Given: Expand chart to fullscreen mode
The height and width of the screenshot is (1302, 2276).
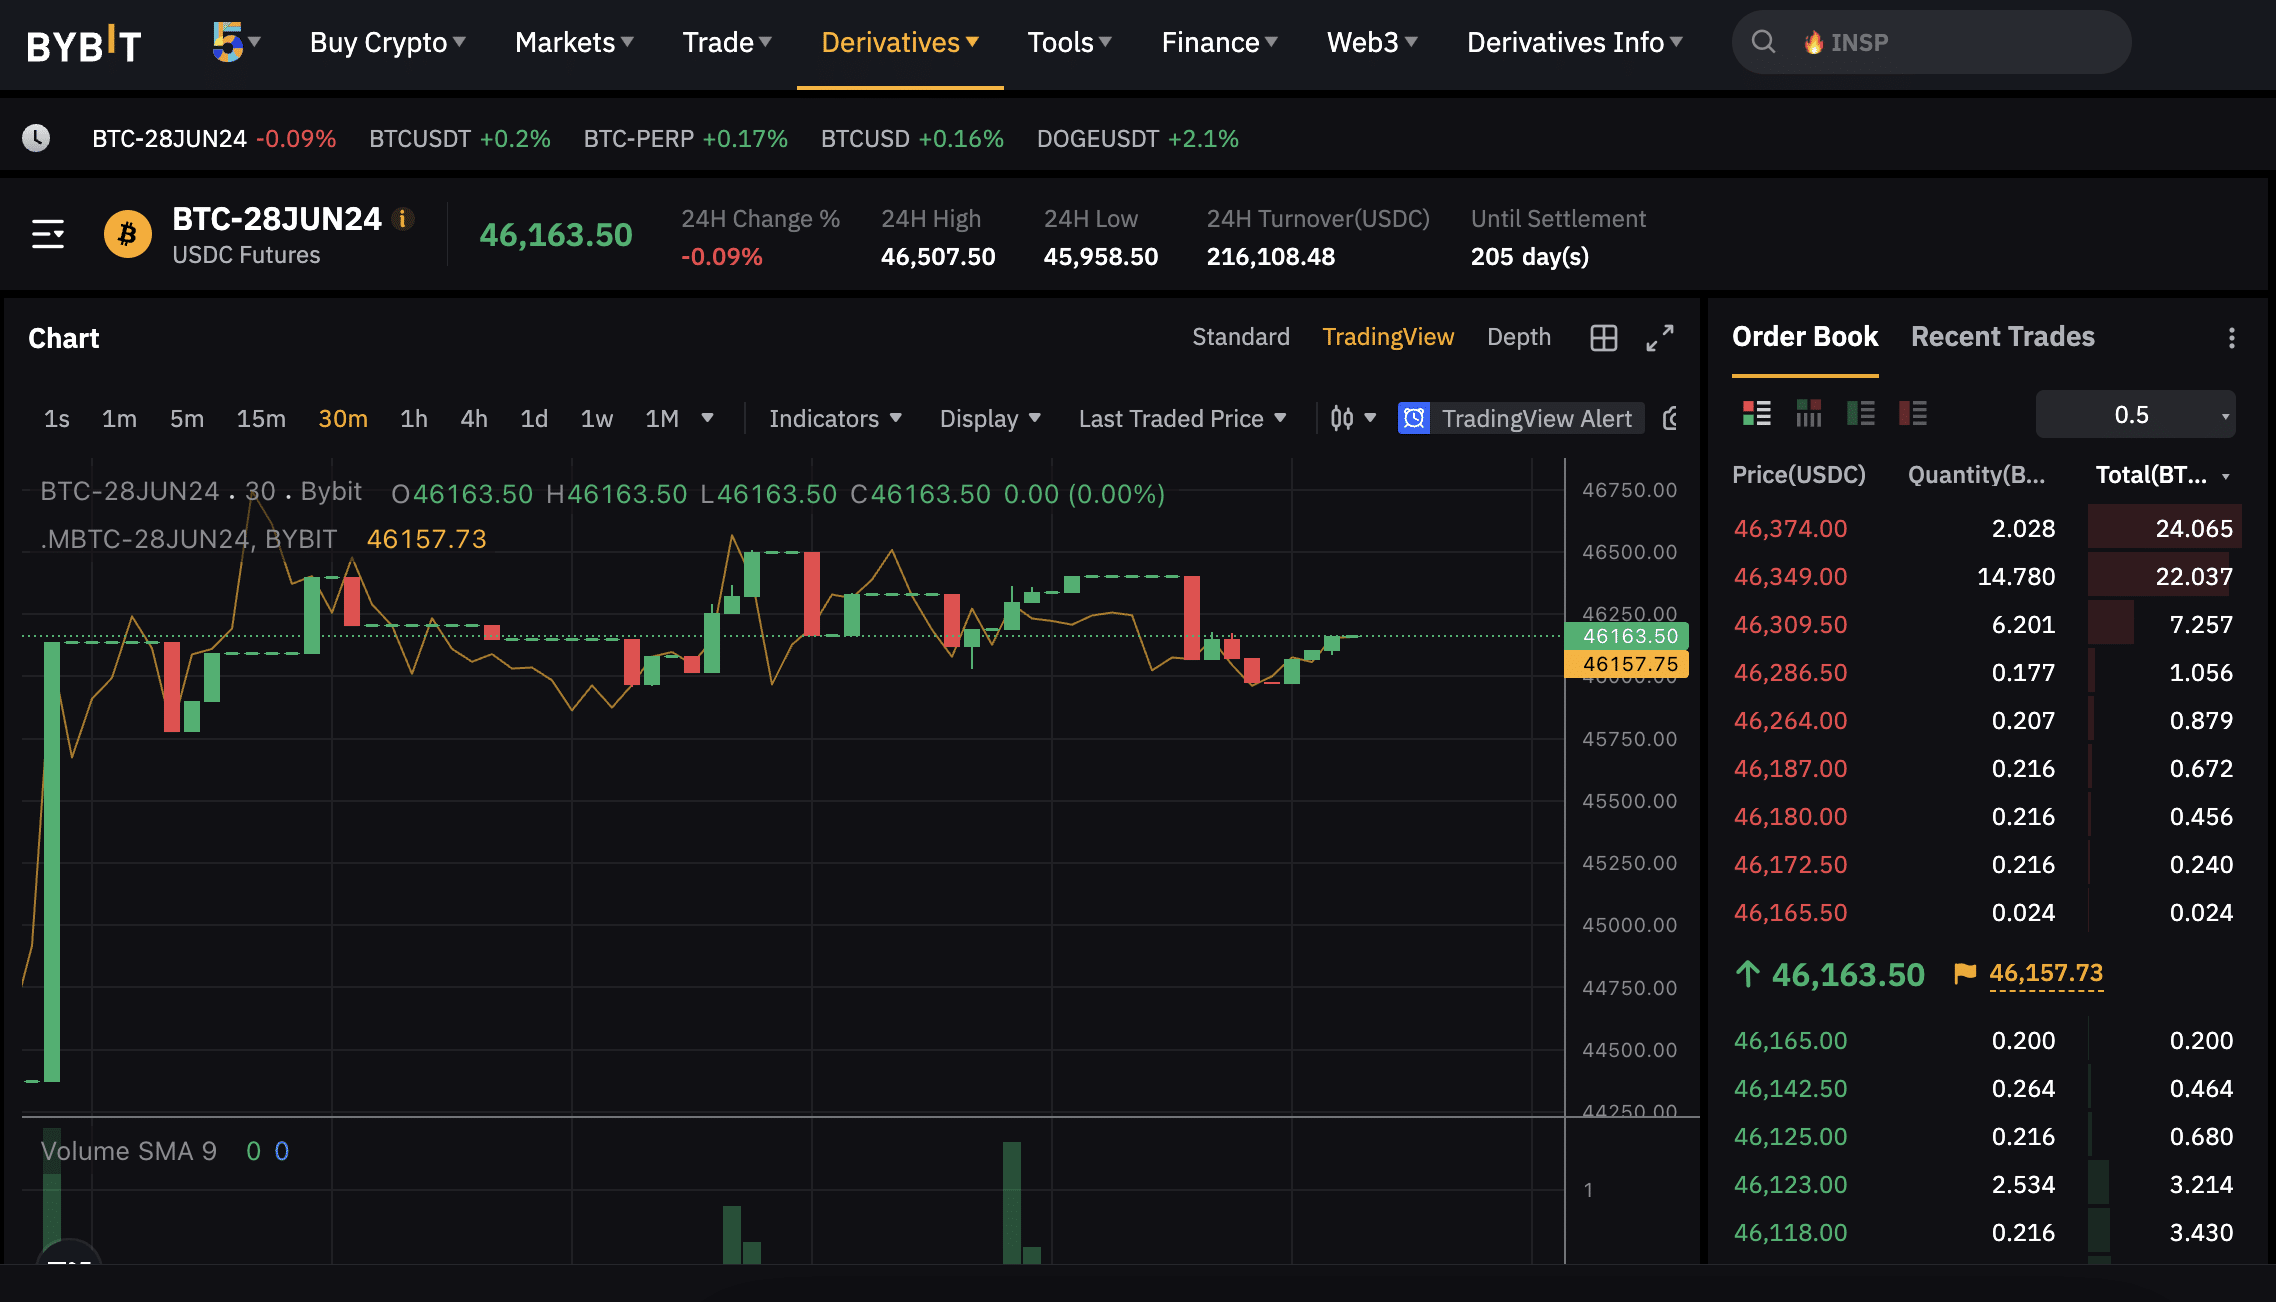Looking at the screenshot, I should [1662, 336].
